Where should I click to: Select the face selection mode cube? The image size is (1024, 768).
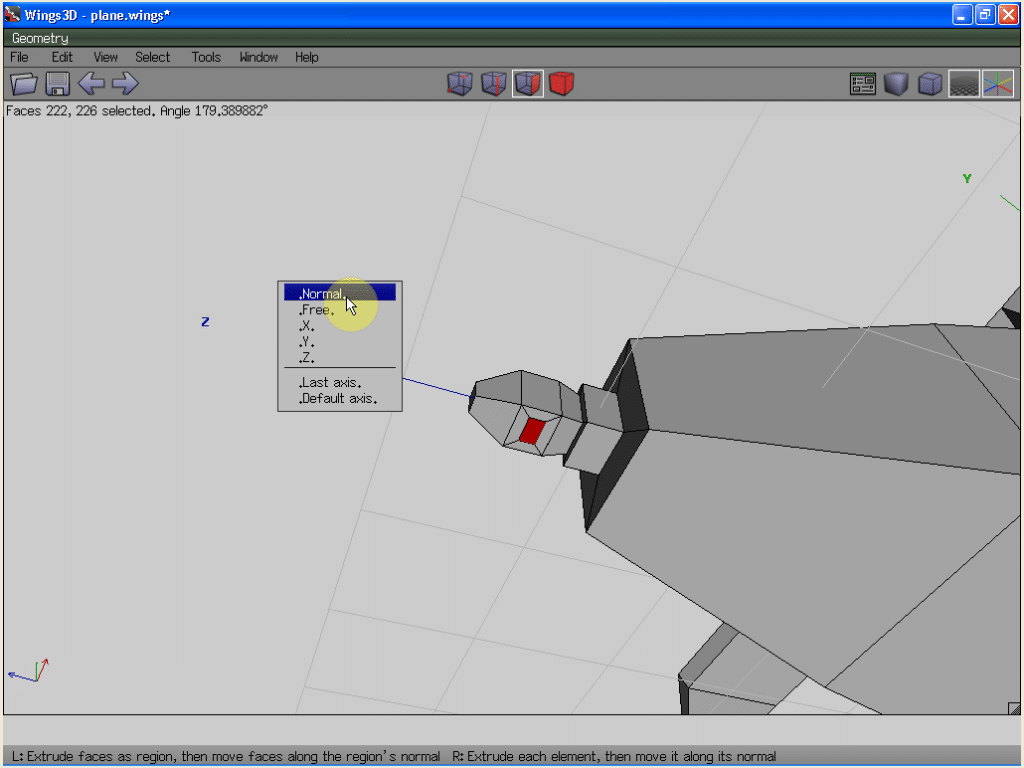click(528, 84)
